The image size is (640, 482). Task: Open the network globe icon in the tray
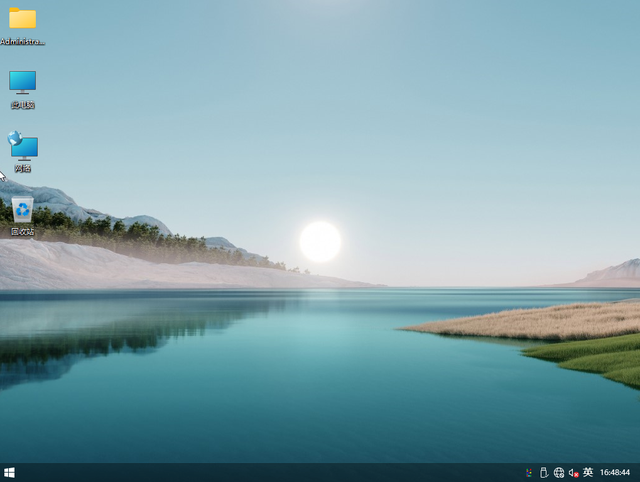tap(559, 473)
